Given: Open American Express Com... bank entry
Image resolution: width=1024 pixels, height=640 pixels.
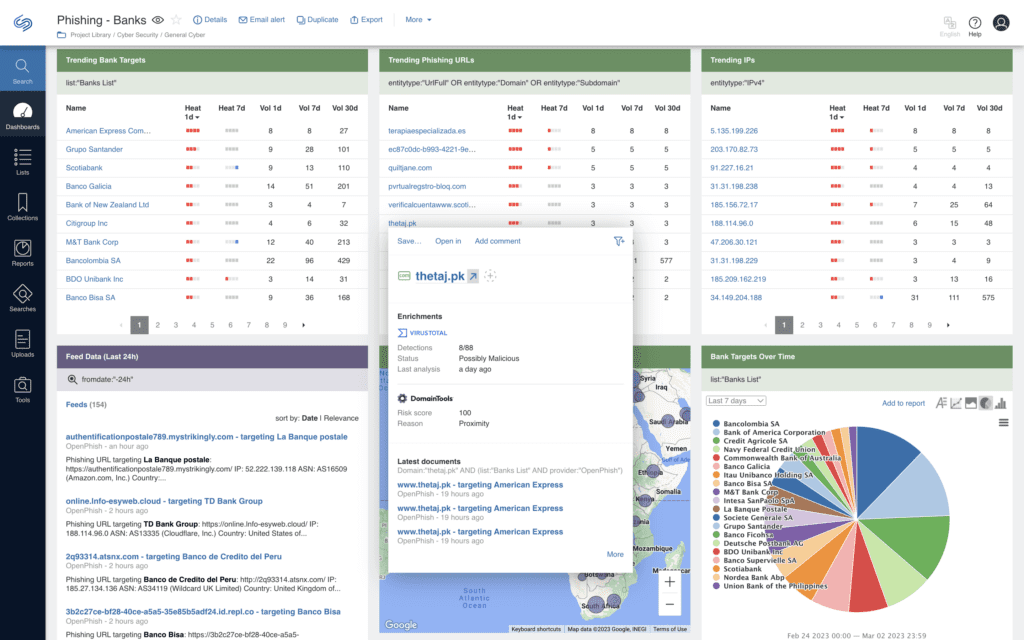Looking at the screenshot, I should pyautogui.click(x=108, y=131).
